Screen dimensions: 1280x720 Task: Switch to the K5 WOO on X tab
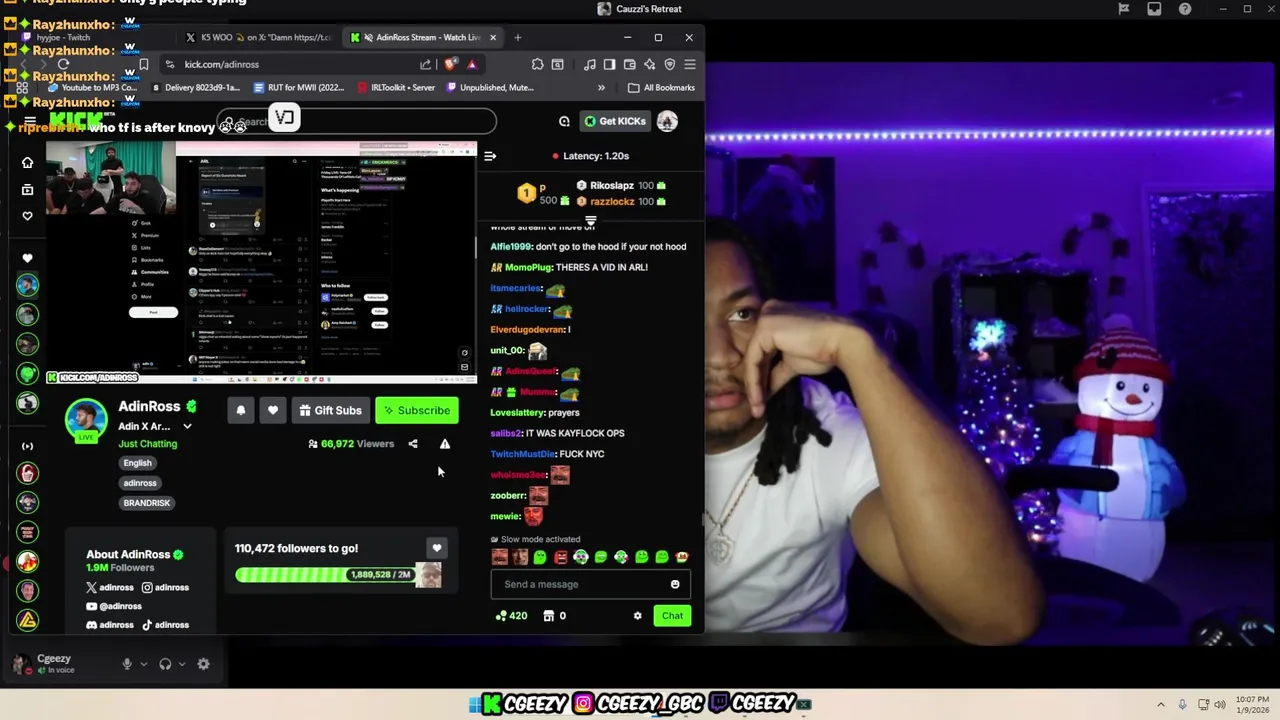tap(259, 38)
